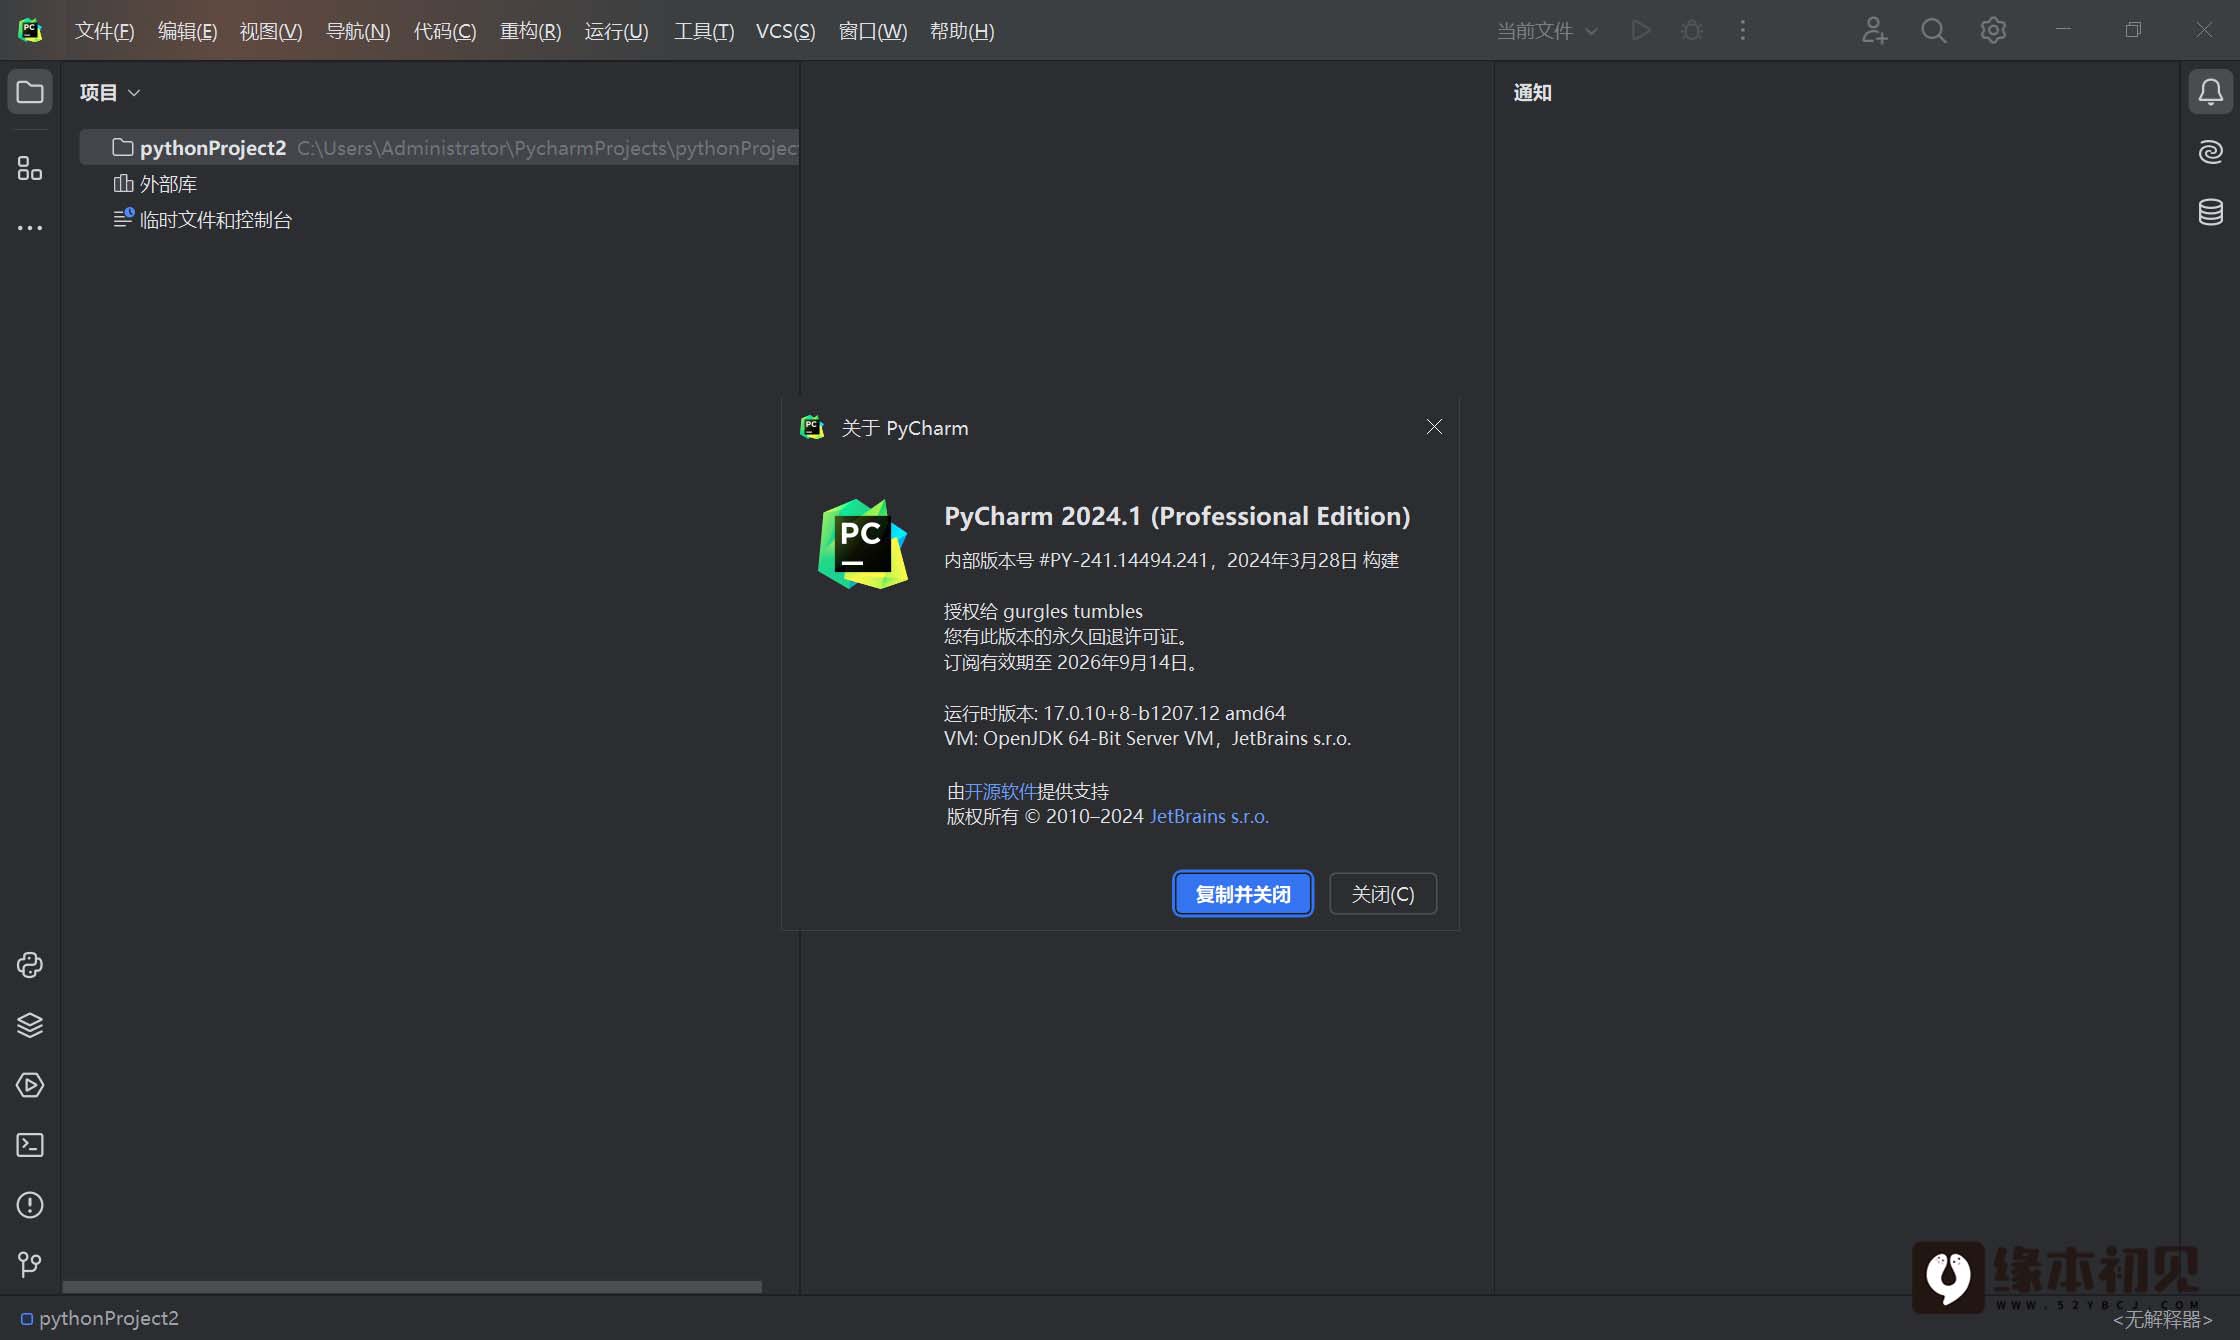Open more run actions vertical dots
Screen dimensions: 2240x1340
pos(1743,30)
